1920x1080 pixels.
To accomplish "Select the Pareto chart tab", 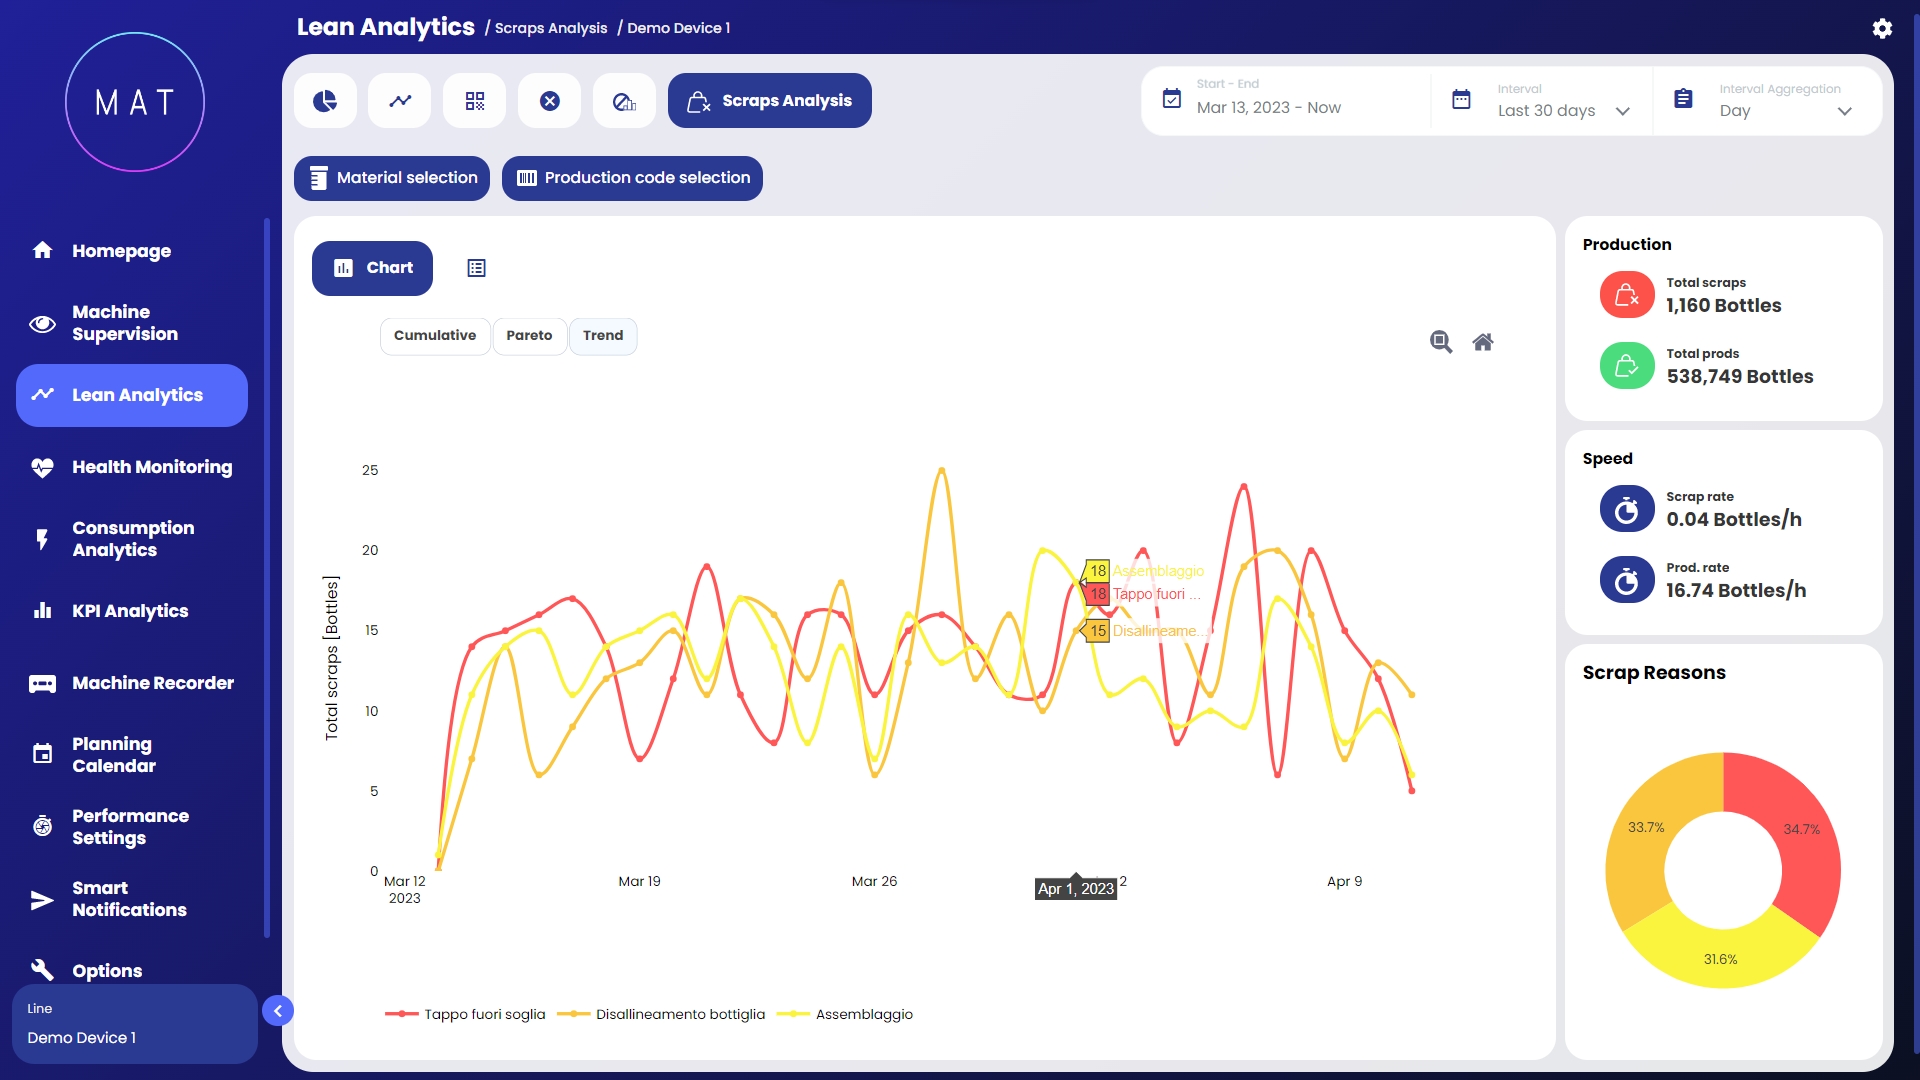I will click(529, 336).
